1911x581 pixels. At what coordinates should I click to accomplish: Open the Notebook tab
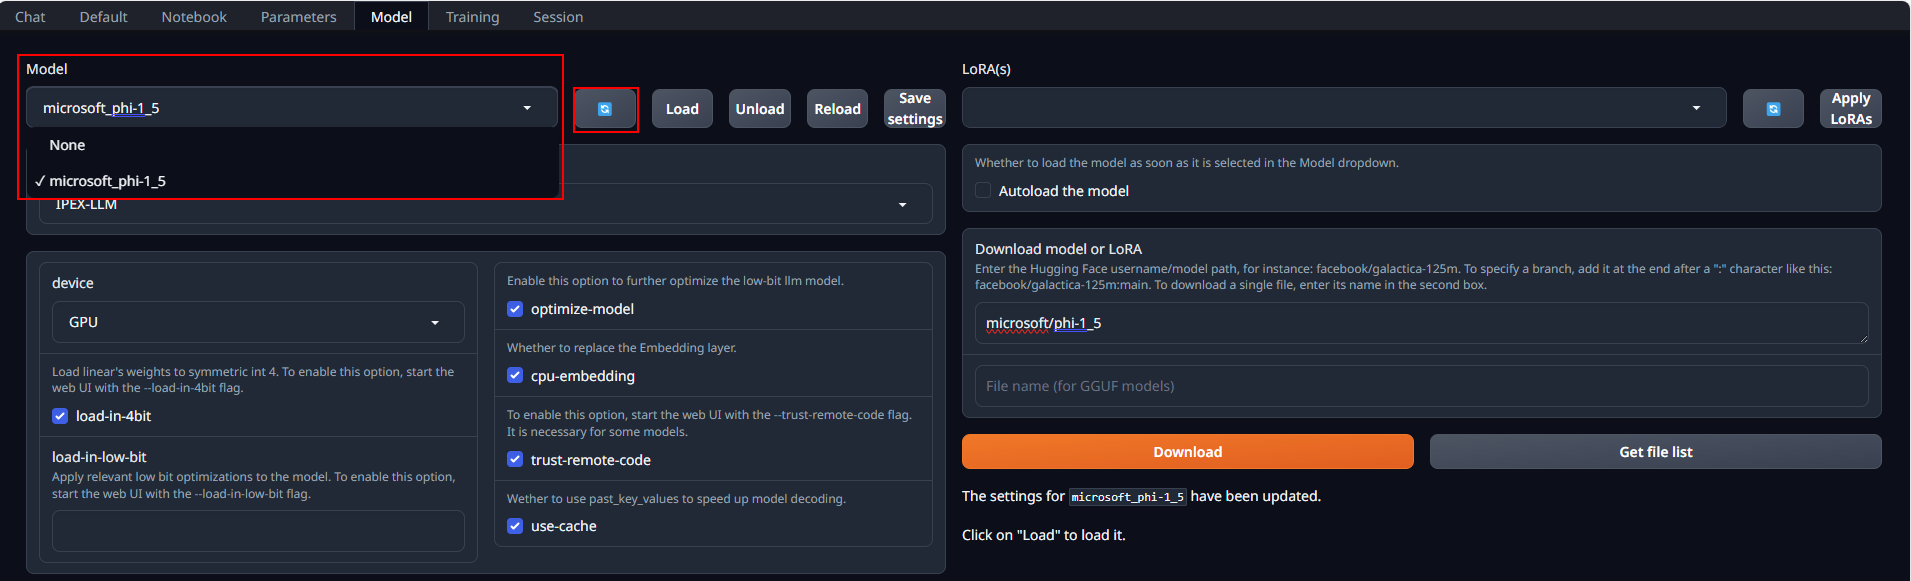click(x=194, y=17)
